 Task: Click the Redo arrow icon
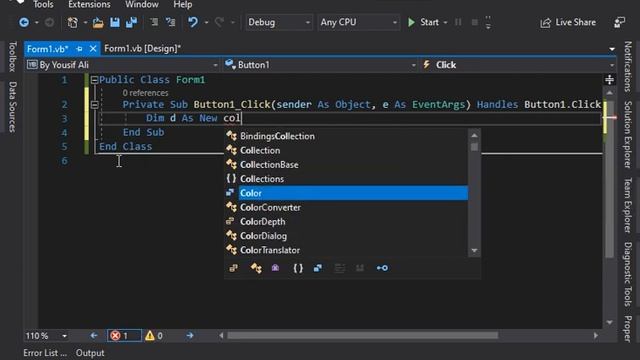point(220,22)
